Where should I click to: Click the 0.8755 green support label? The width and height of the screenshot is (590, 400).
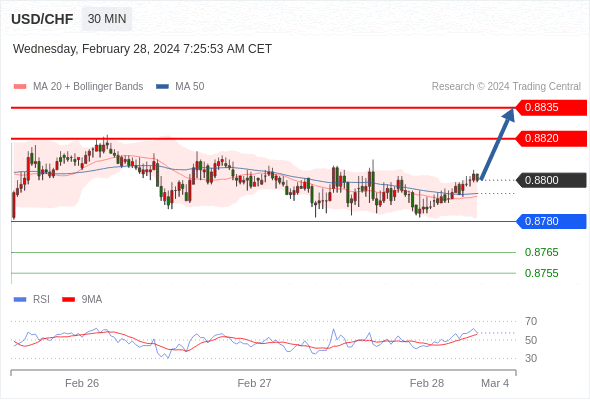tap(541, 273)
